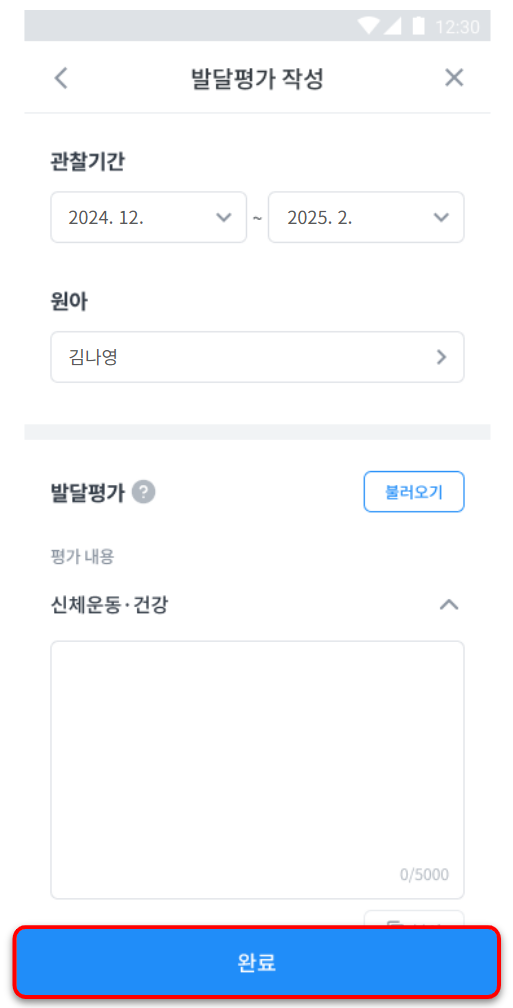
Task: Tap the right chevron in 김나영 field
Action: [441, 357]
